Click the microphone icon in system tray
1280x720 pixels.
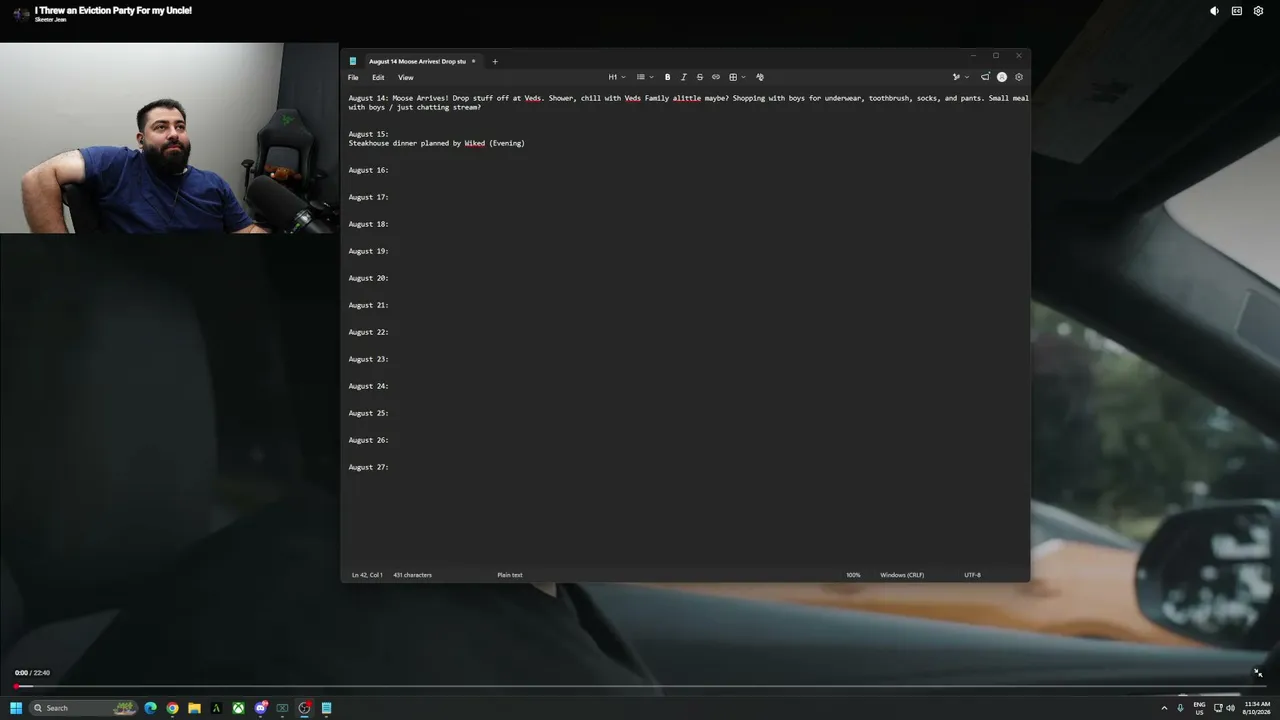tap(1181, 708)
